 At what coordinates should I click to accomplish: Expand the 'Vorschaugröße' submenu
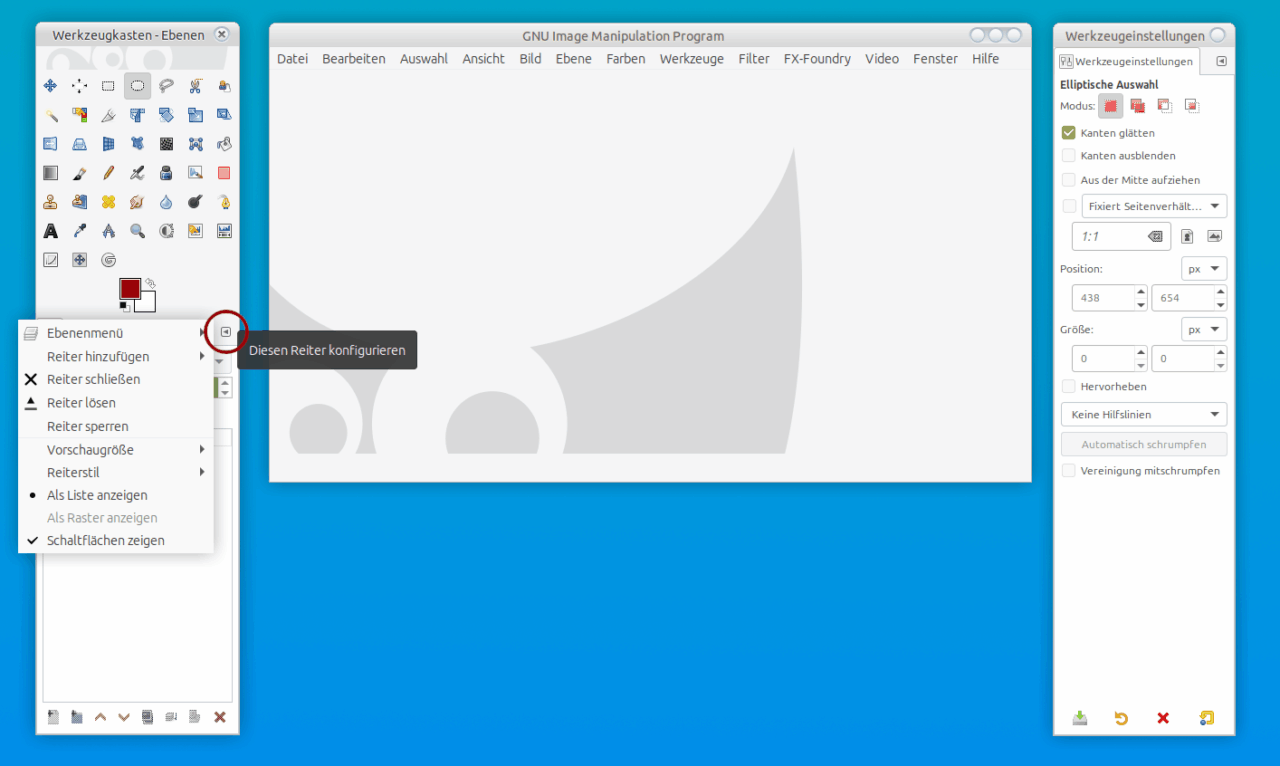pos(116,450)
